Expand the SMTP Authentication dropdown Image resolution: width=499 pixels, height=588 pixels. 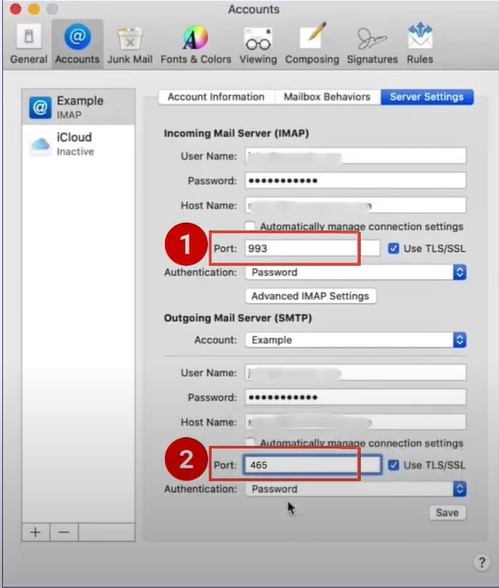(355, 489)
